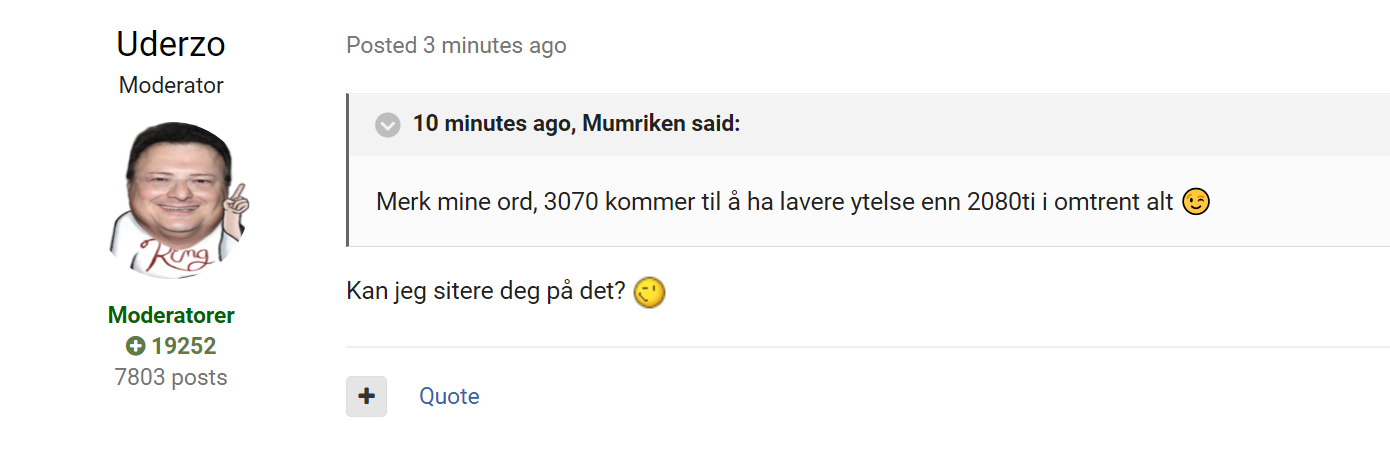
Task: Open the "7803 posts" count
Action: coord(171,378)
